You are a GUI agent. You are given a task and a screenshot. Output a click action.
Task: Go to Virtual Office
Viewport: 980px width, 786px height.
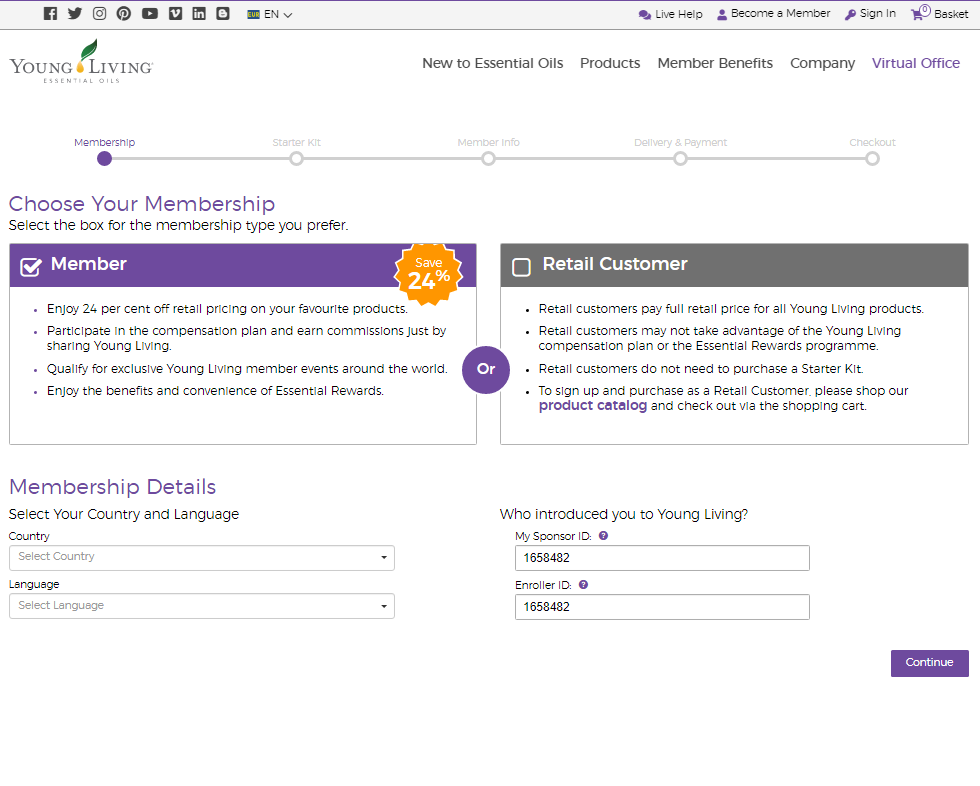coord(916,63)
